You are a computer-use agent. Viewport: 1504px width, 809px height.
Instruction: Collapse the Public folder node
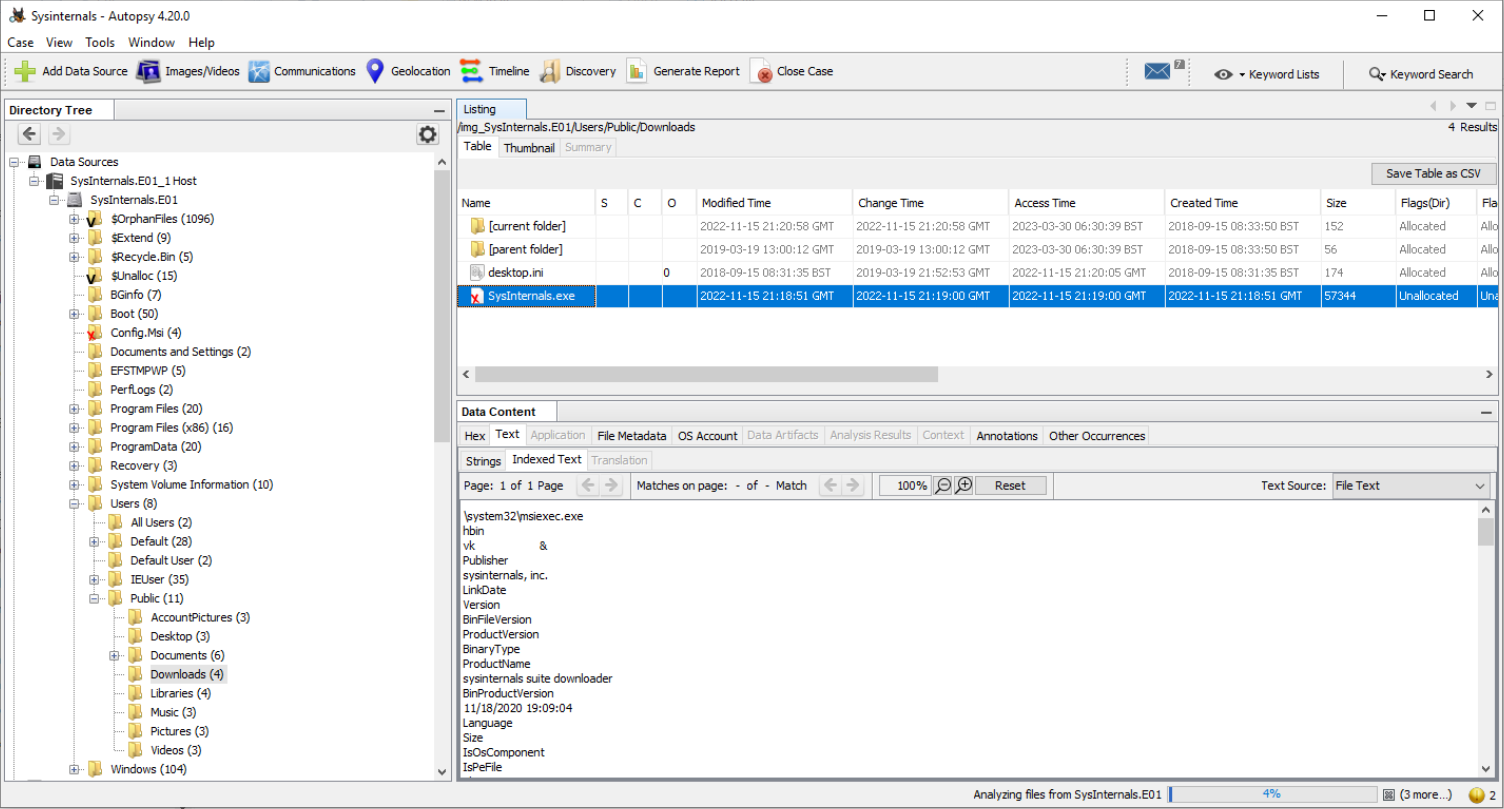[94, 598]
